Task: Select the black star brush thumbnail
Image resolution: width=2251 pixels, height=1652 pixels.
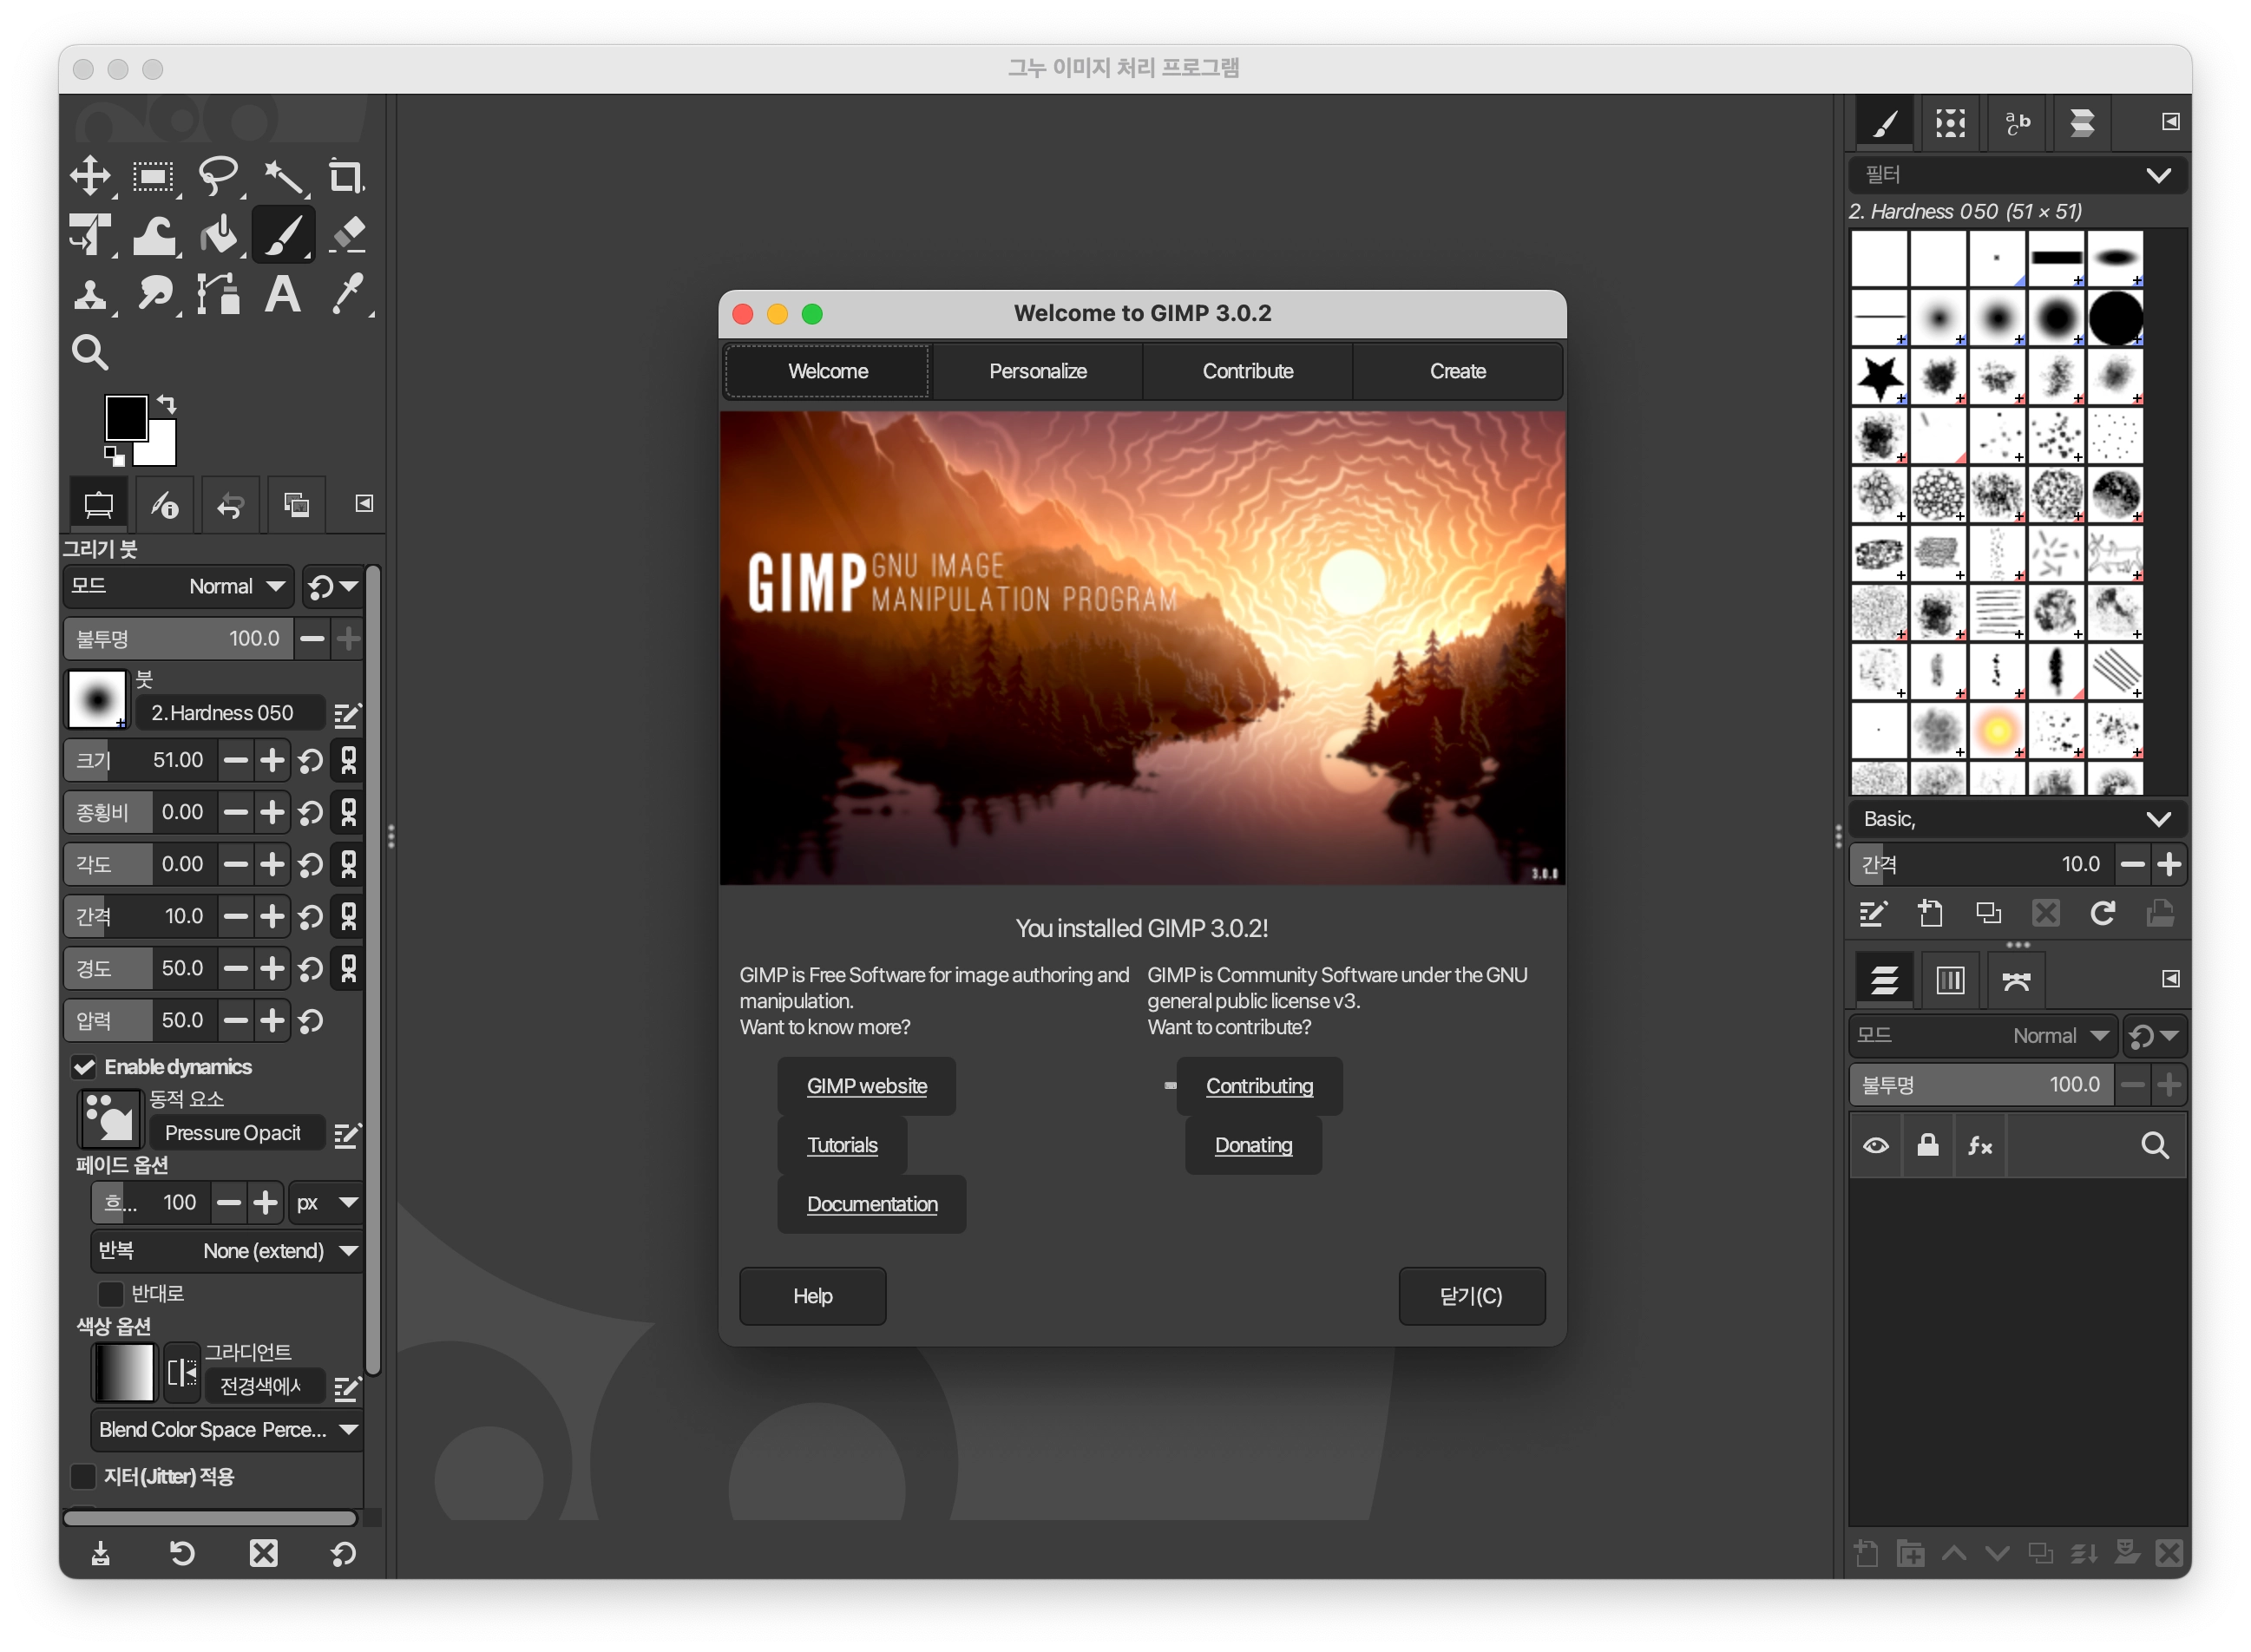Action: click(1880, 377)
